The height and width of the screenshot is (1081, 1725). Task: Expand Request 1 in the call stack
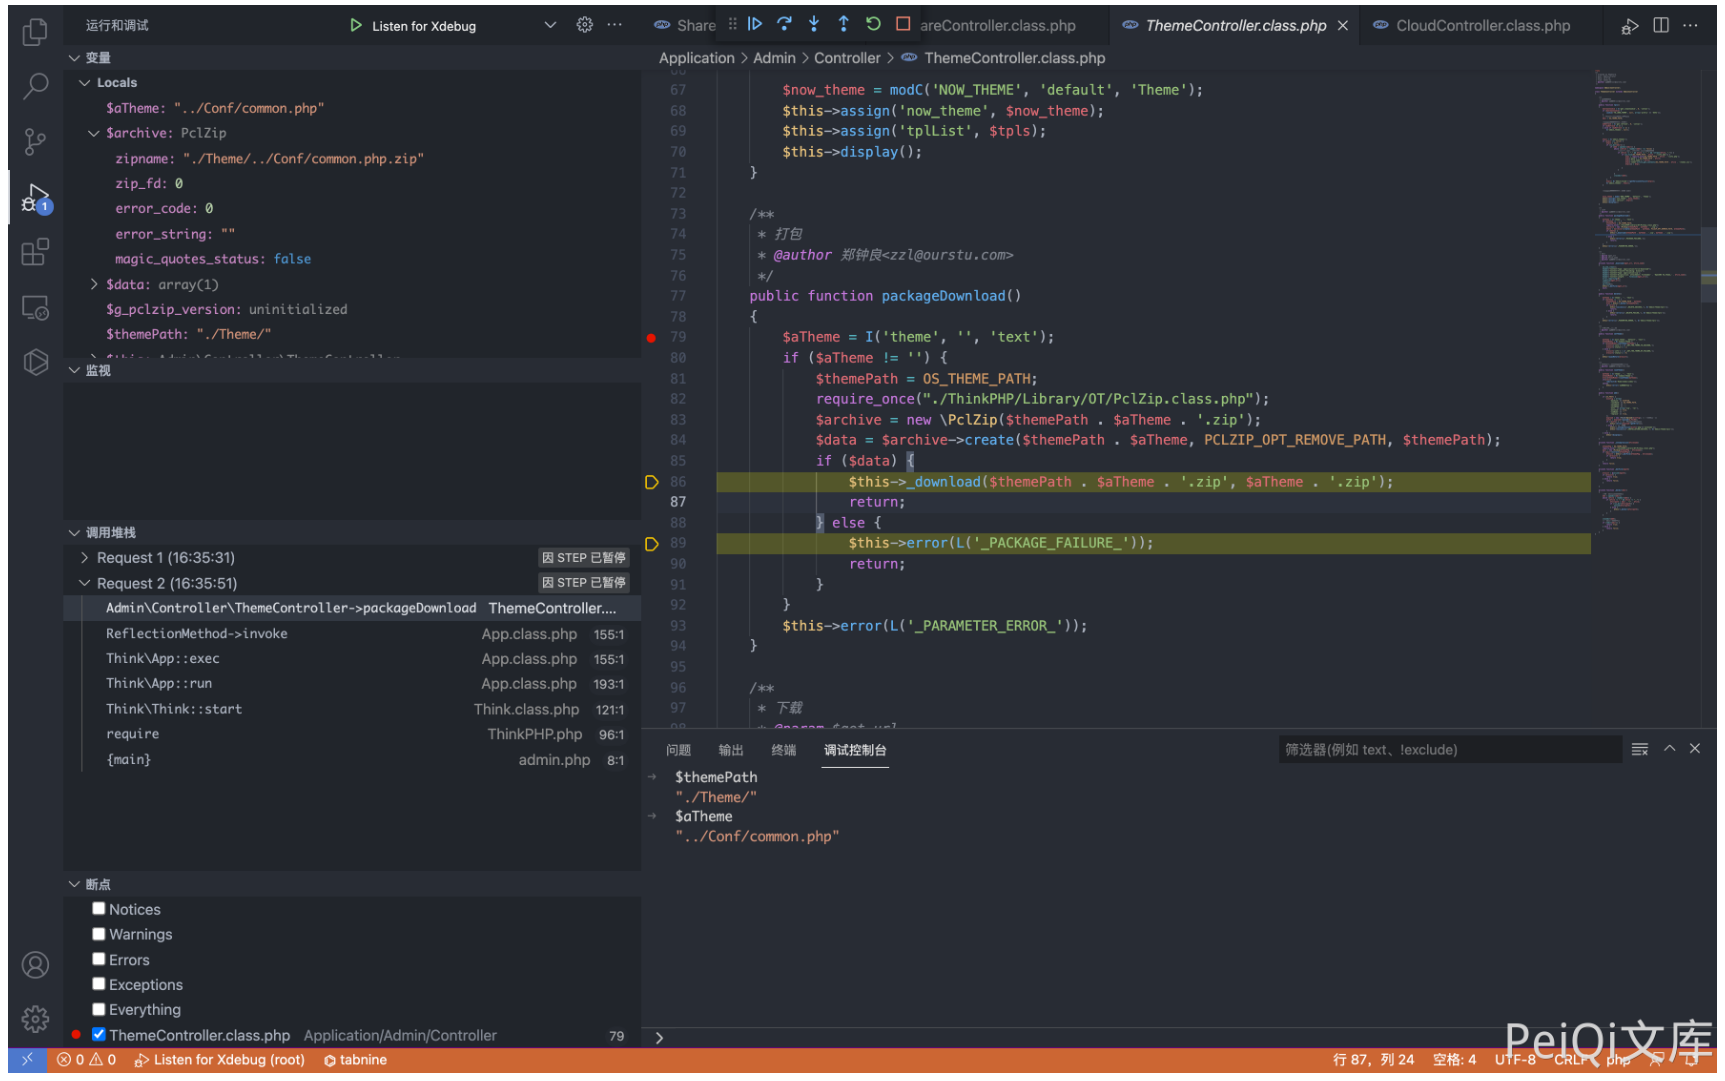(85, 558)
